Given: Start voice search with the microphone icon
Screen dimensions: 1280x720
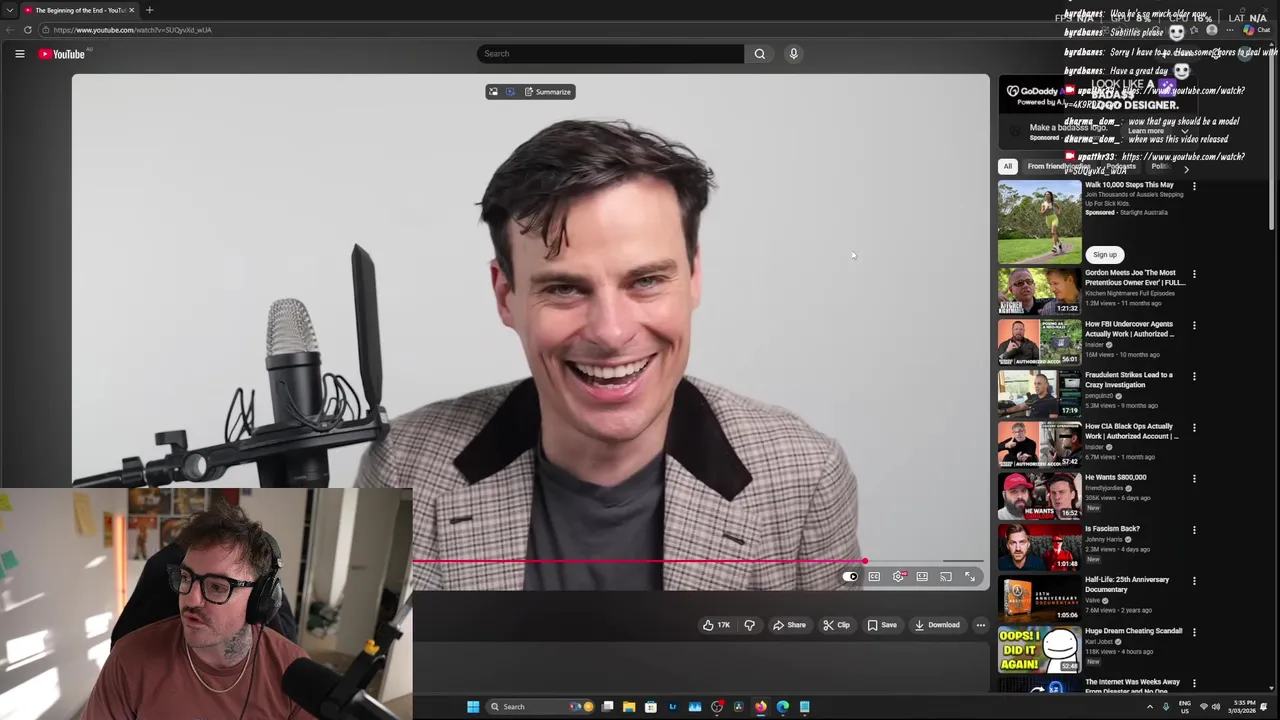Looking at the screenshot, I should tap(794, 54).
